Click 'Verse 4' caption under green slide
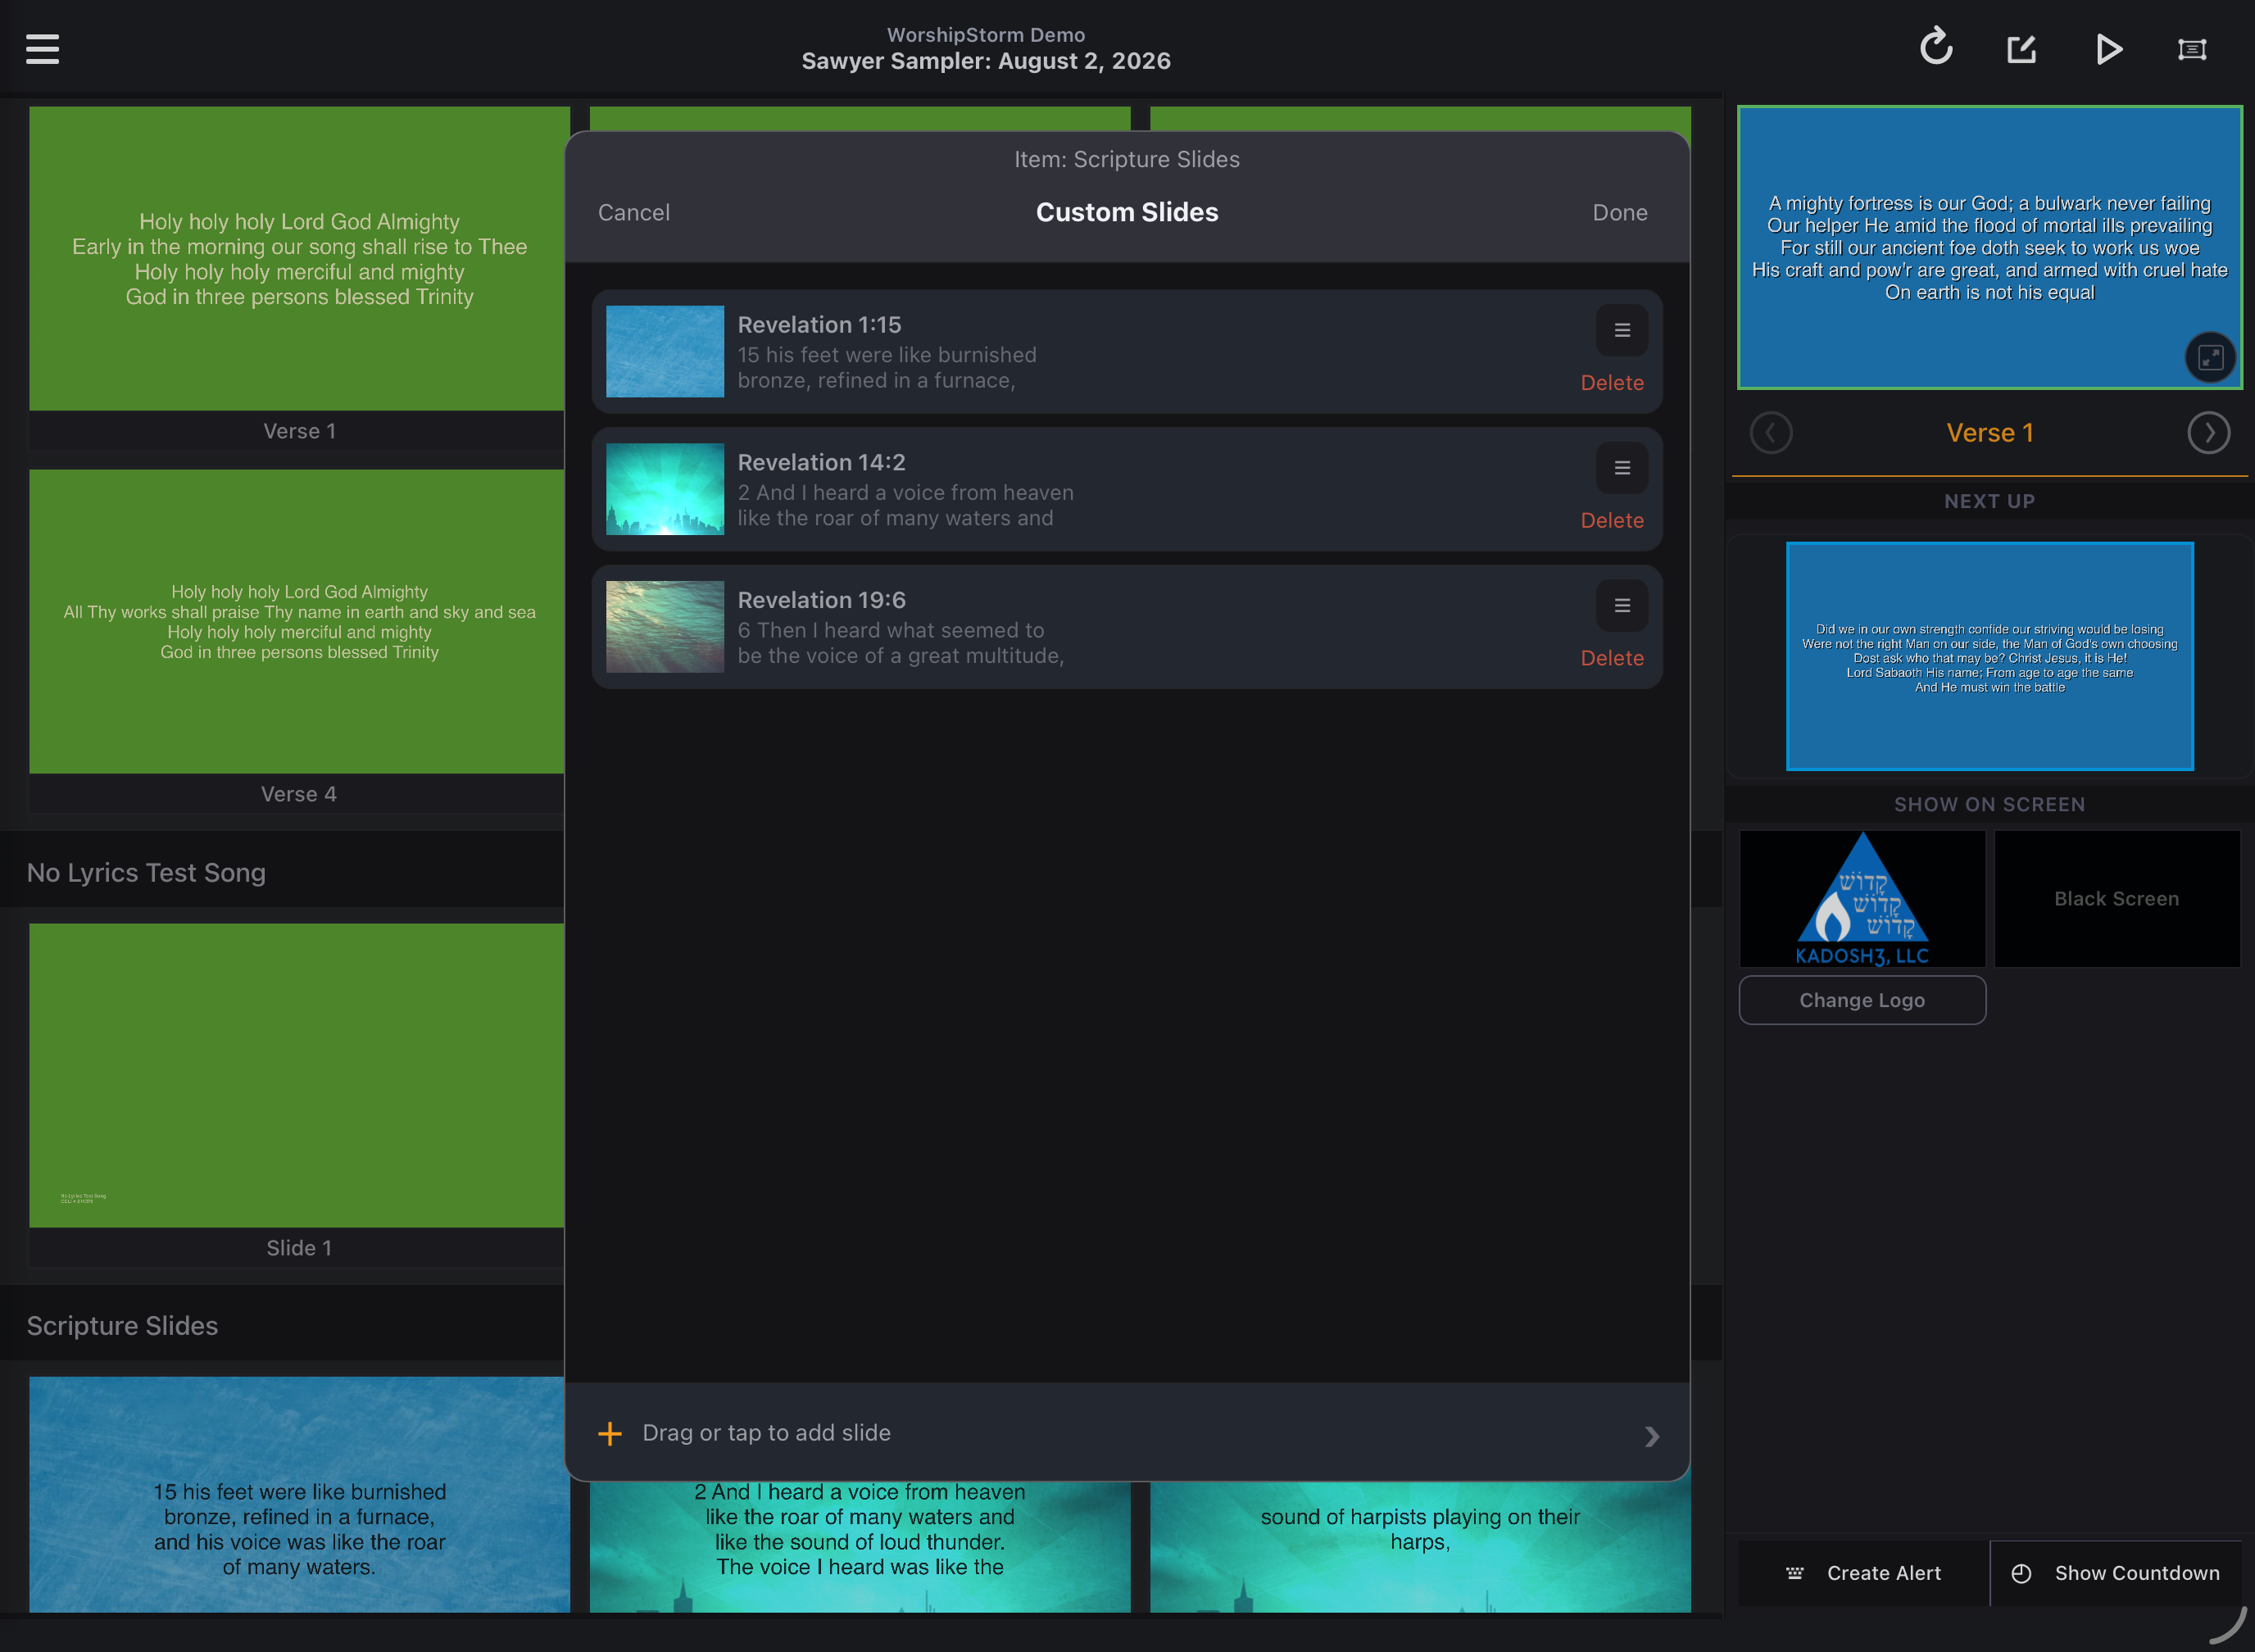 point(299,794)
